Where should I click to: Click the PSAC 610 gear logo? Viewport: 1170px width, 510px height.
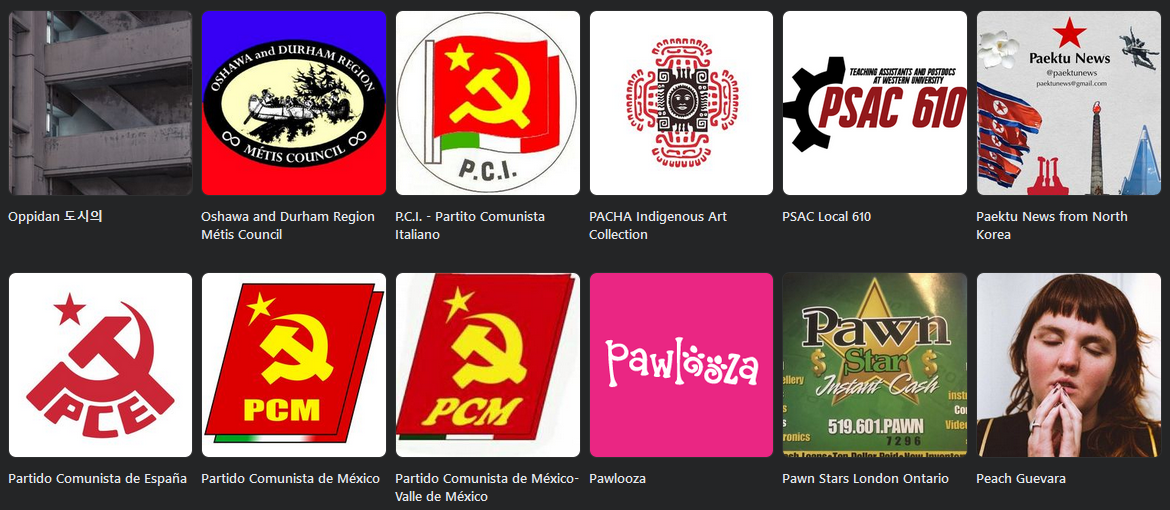[x=875, y=103]
